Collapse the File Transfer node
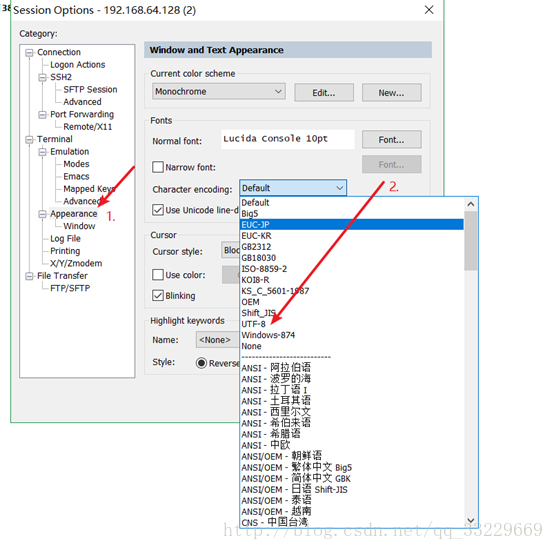The width and height of the screenshot is (554, 550). click(x=29, y=276)
